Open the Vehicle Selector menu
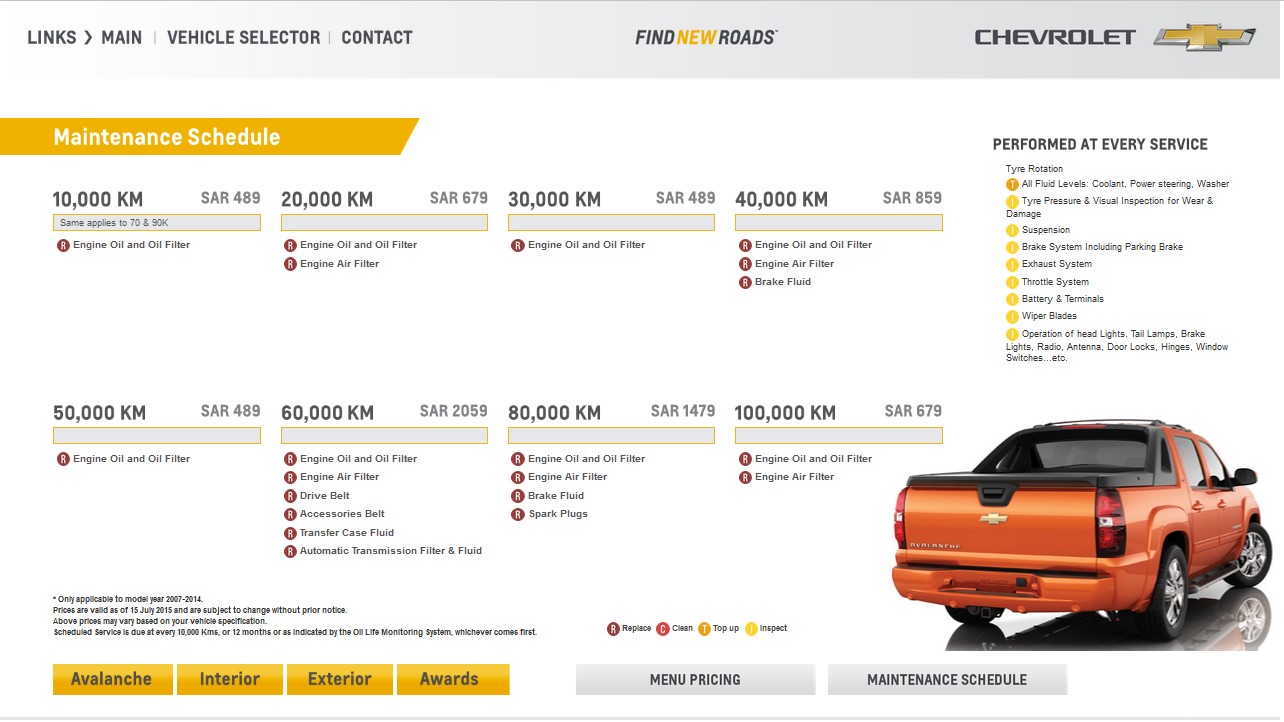 click(243, 38)
